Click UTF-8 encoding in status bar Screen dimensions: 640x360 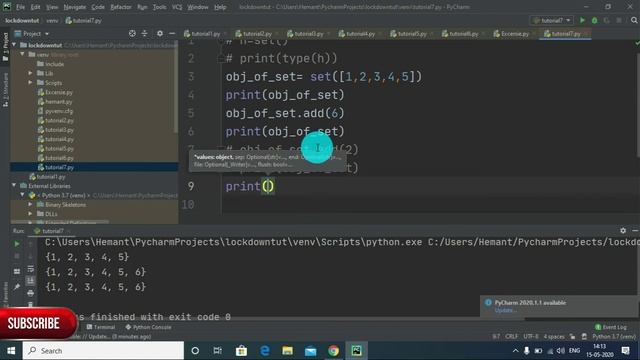pos(531,336)
